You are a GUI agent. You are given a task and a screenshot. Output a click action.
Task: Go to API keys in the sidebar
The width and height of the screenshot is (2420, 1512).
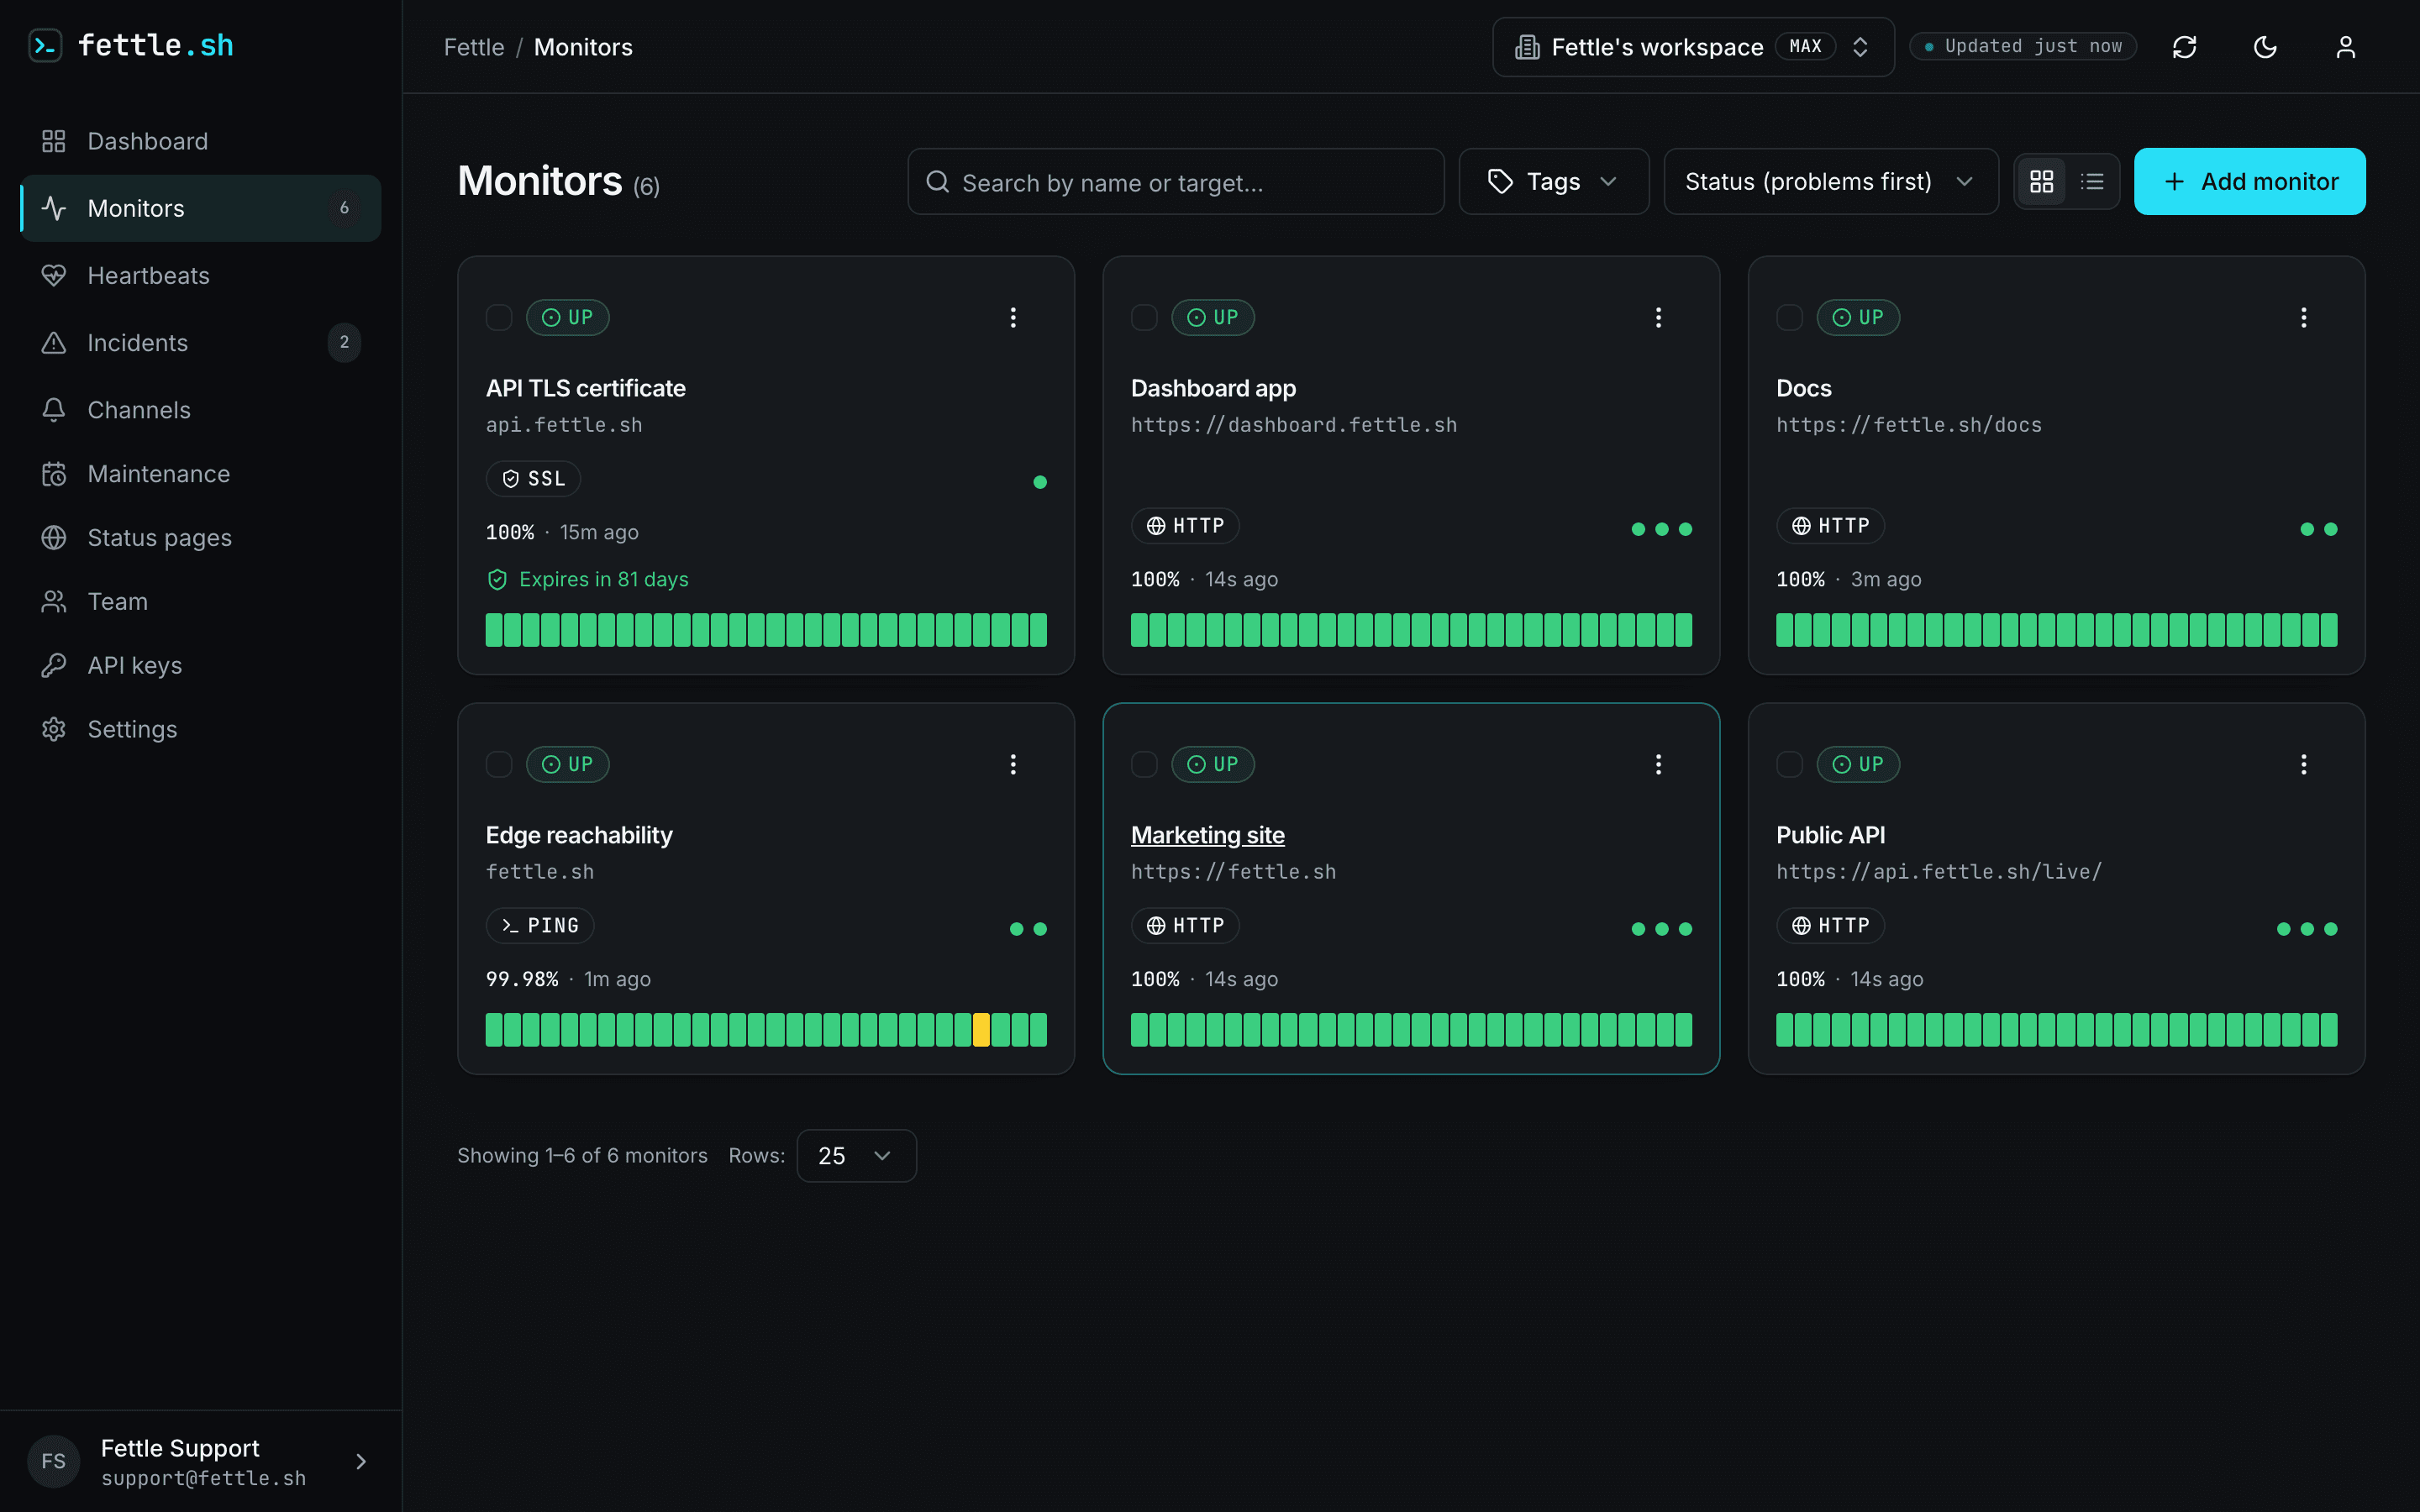click(x=201, y=666)
